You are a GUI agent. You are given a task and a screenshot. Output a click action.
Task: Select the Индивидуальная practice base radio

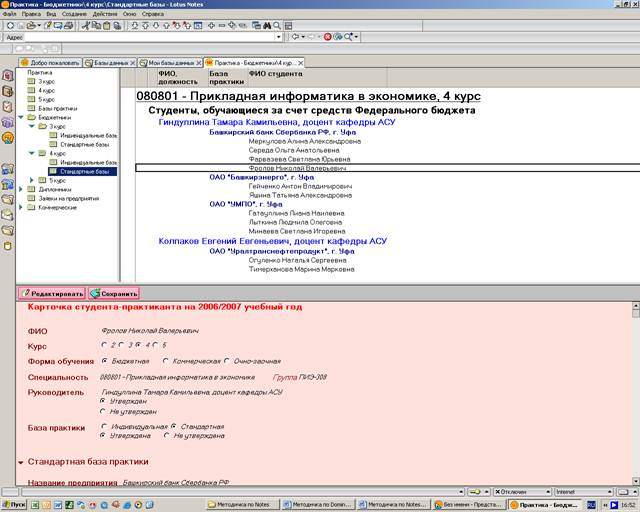[104, 426]
